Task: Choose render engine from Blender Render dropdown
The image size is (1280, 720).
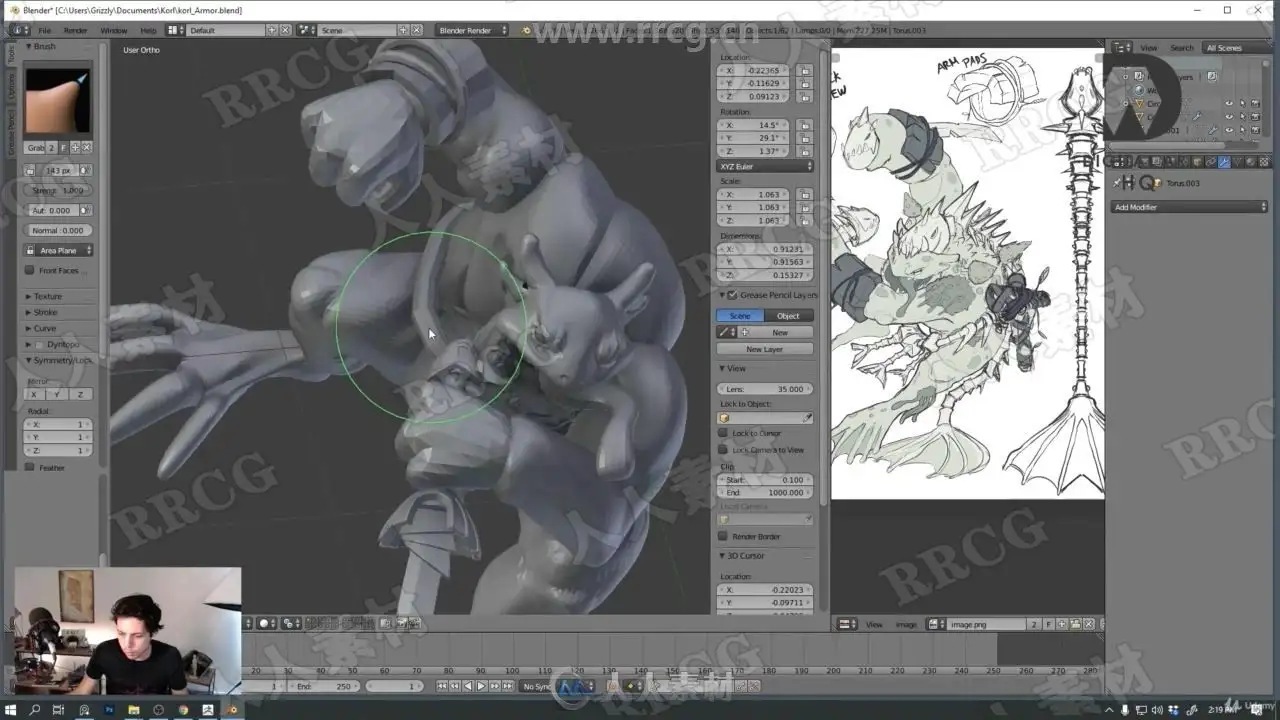Action: tap(472, 30)
